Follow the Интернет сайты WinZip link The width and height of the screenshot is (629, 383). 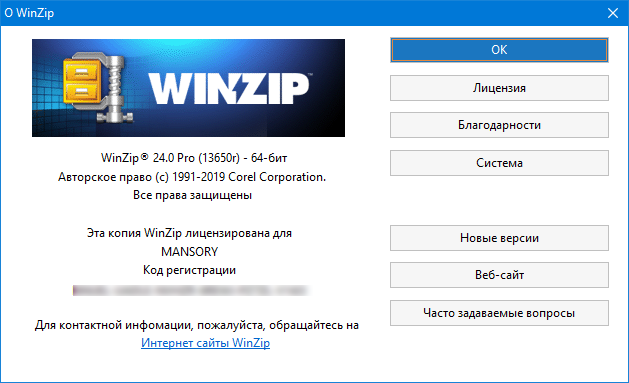coord(205,343)
